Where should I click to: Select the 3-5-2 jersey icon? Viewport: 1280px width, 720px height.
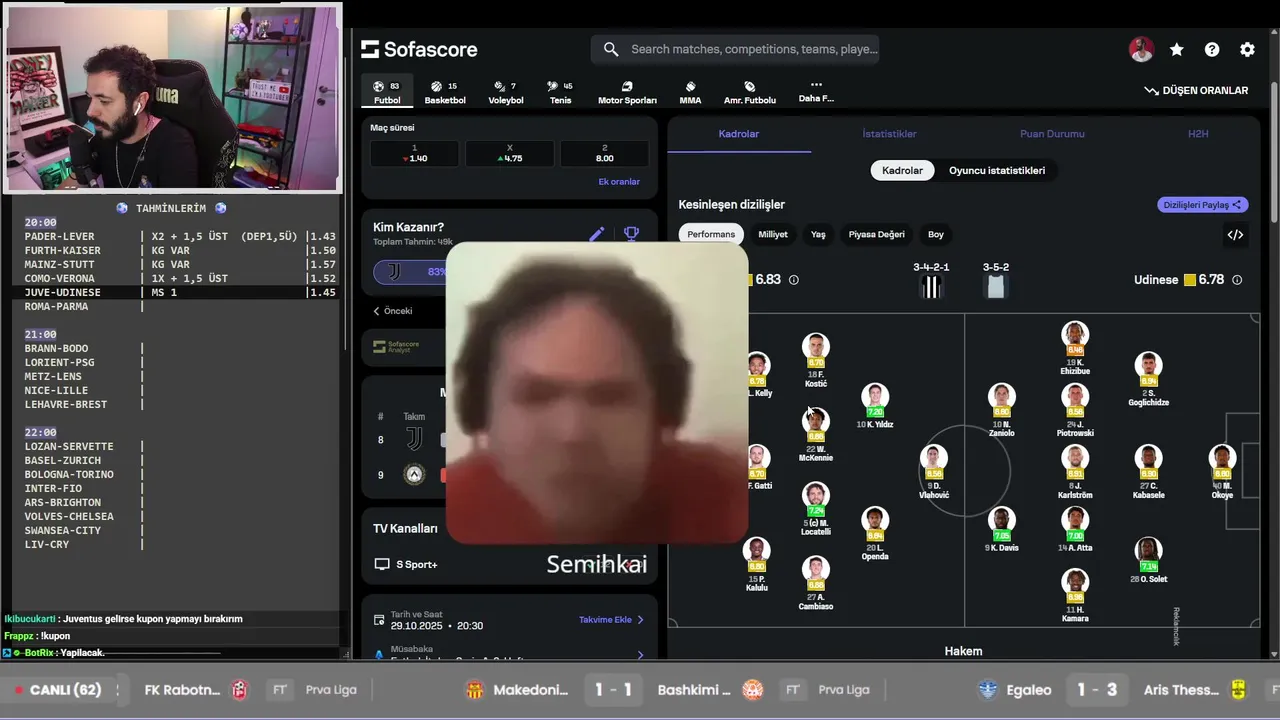[996, 287]
